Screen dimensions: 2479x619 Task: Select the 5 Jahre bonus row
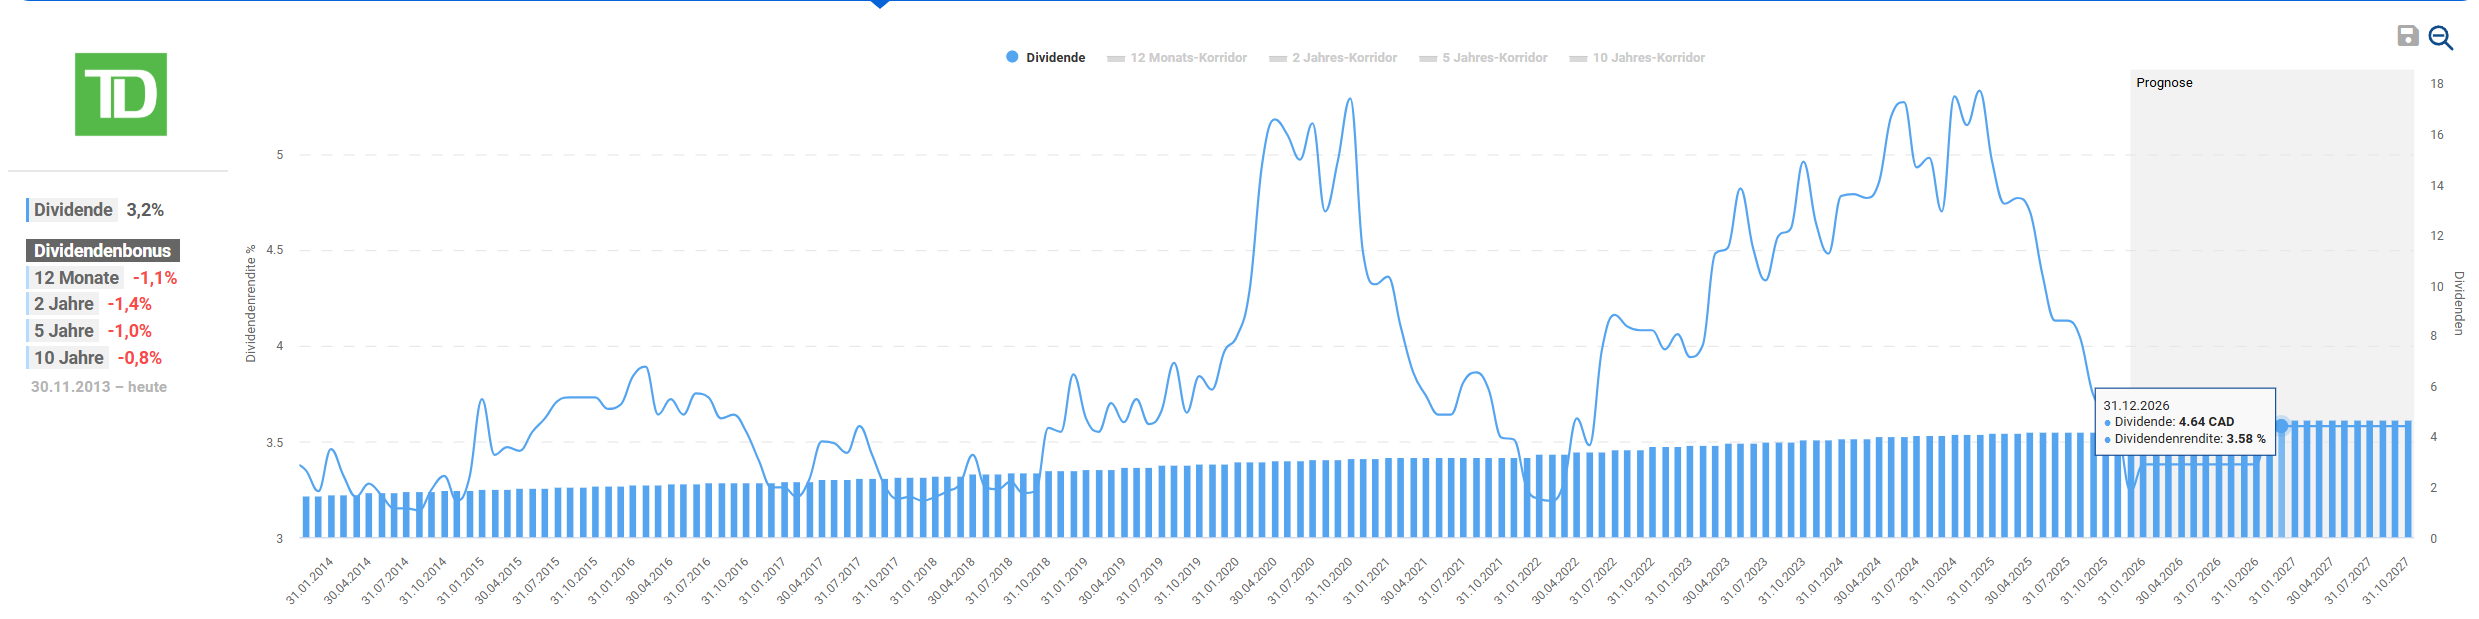[91, 331]
